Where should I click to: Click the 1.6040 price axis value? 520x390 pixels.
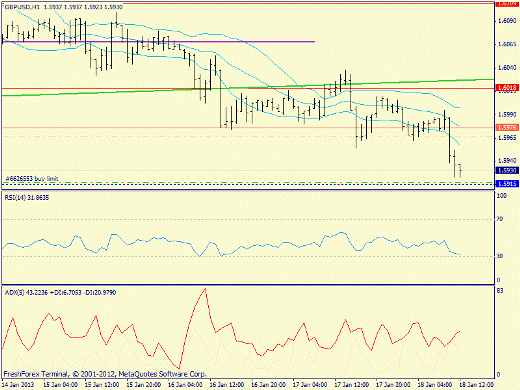coord(507,68)
